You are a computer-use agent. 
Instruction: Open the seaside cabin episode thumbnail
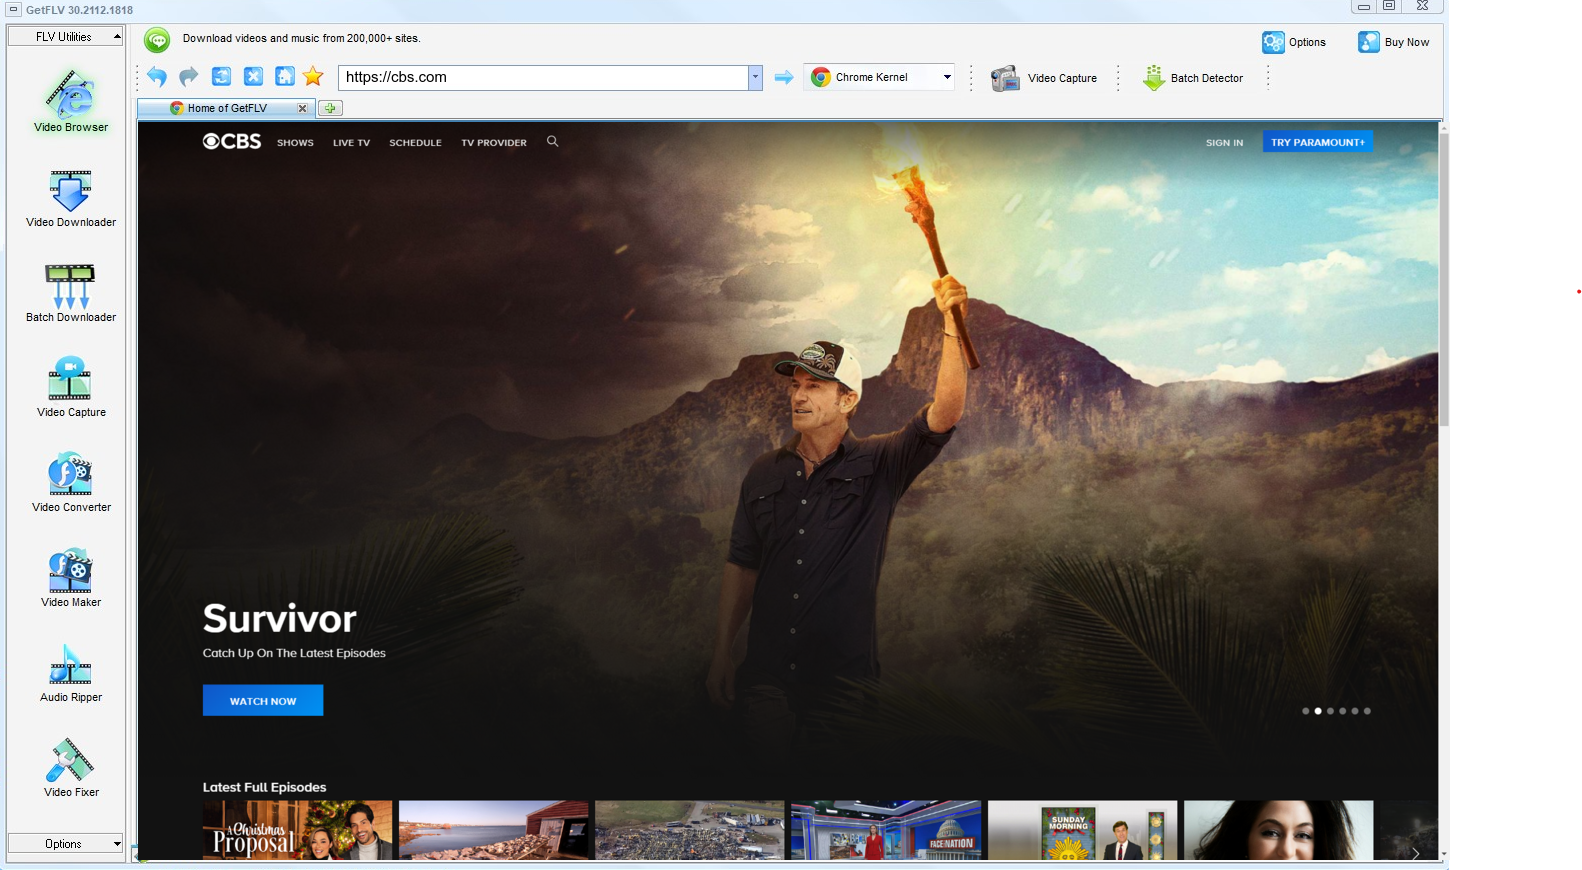[493, 830]
